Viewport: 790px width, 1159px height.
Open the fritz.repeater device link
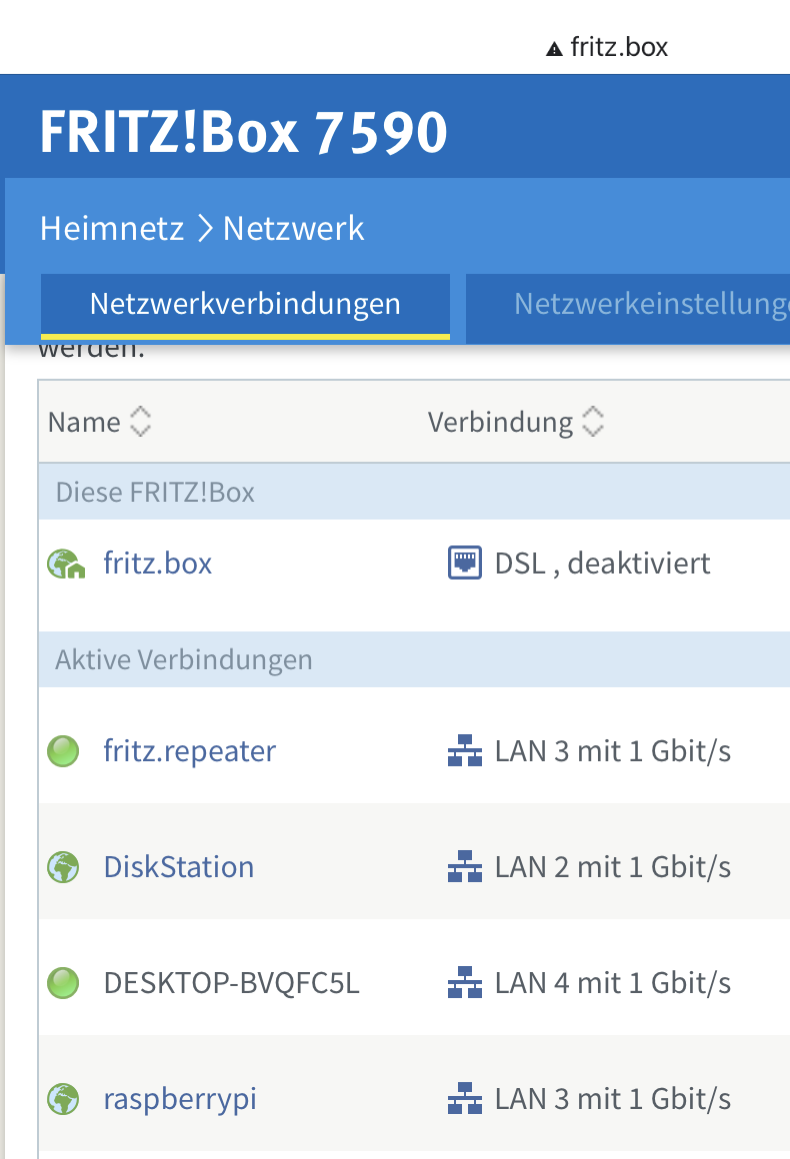click(190, 751)
